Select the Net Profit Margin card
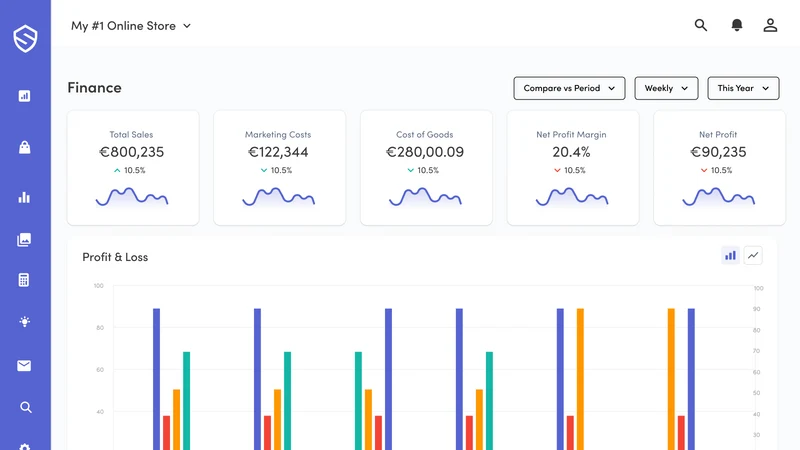The width and height of the screenshot is (800, 450). [x=573, y=168]
